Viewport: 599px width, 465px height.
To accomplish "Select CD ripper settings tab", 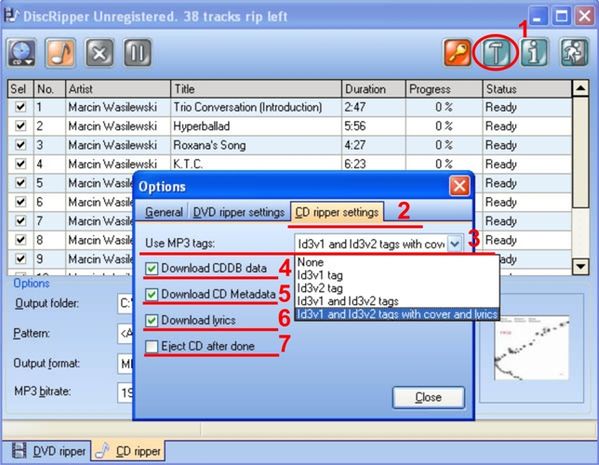I will pyautogui.click(x=337, y=212).
